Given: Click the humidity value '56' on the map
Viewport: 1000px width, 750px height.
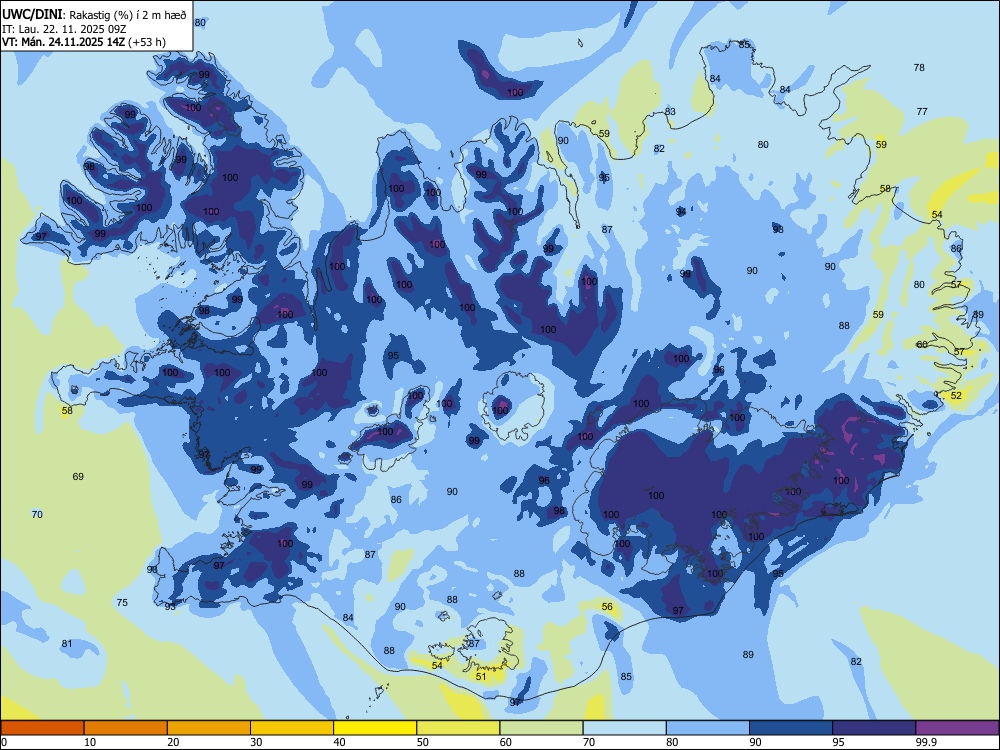Looking at the screenshot, I should click(x=607, y=607).
